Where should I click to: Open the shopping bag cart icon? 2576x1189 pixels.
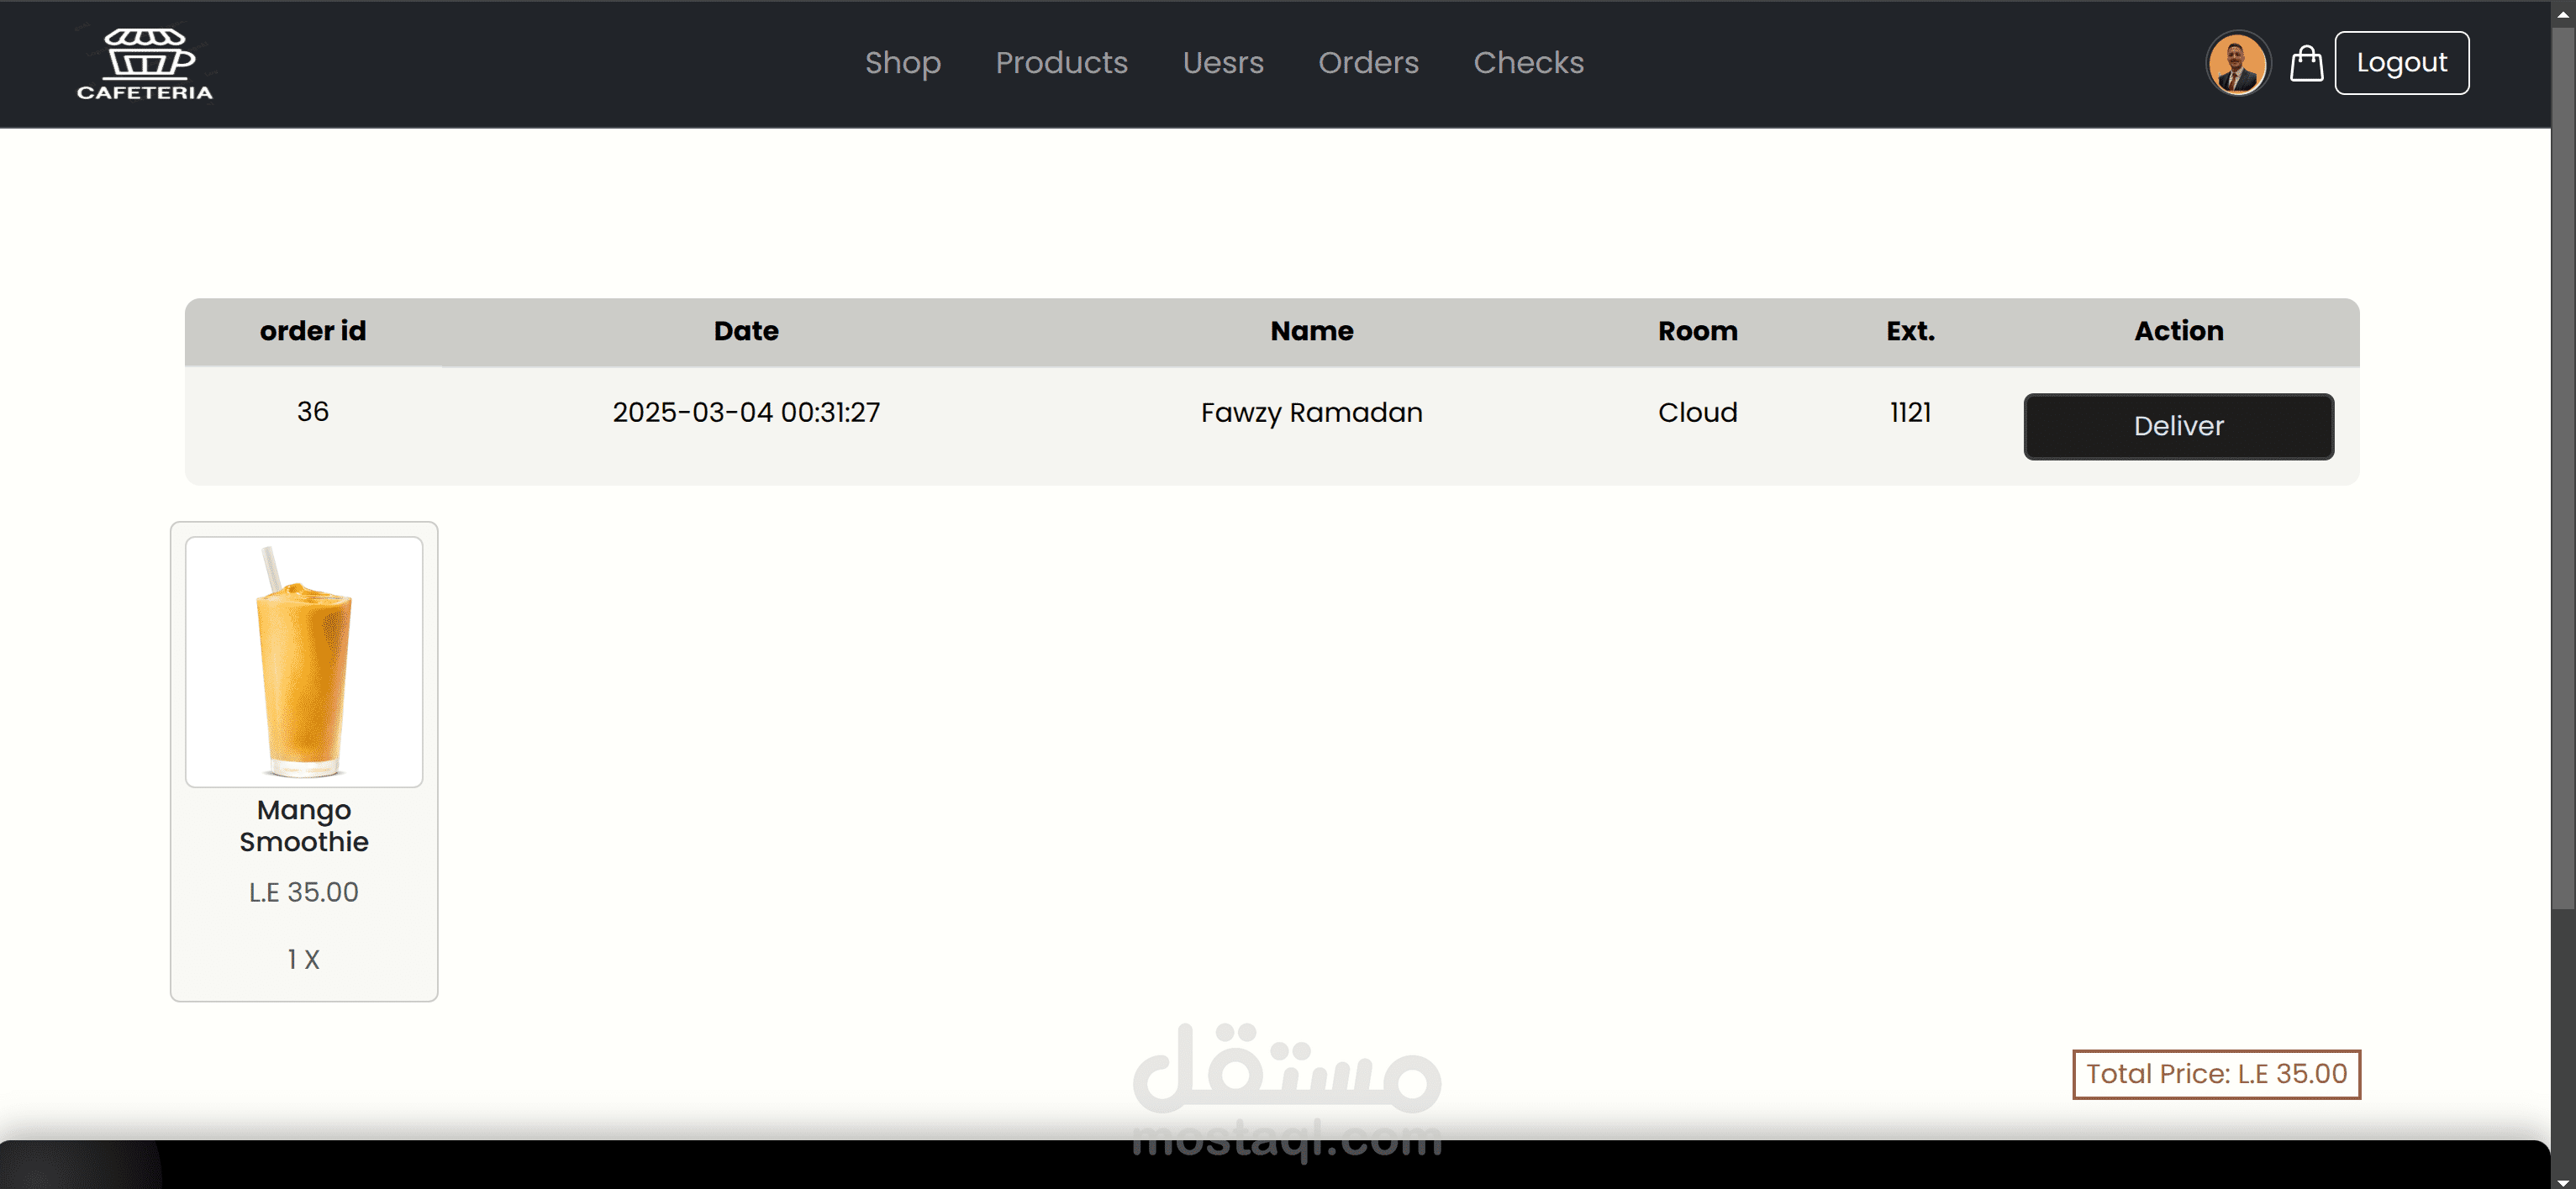click(2306, 64)
